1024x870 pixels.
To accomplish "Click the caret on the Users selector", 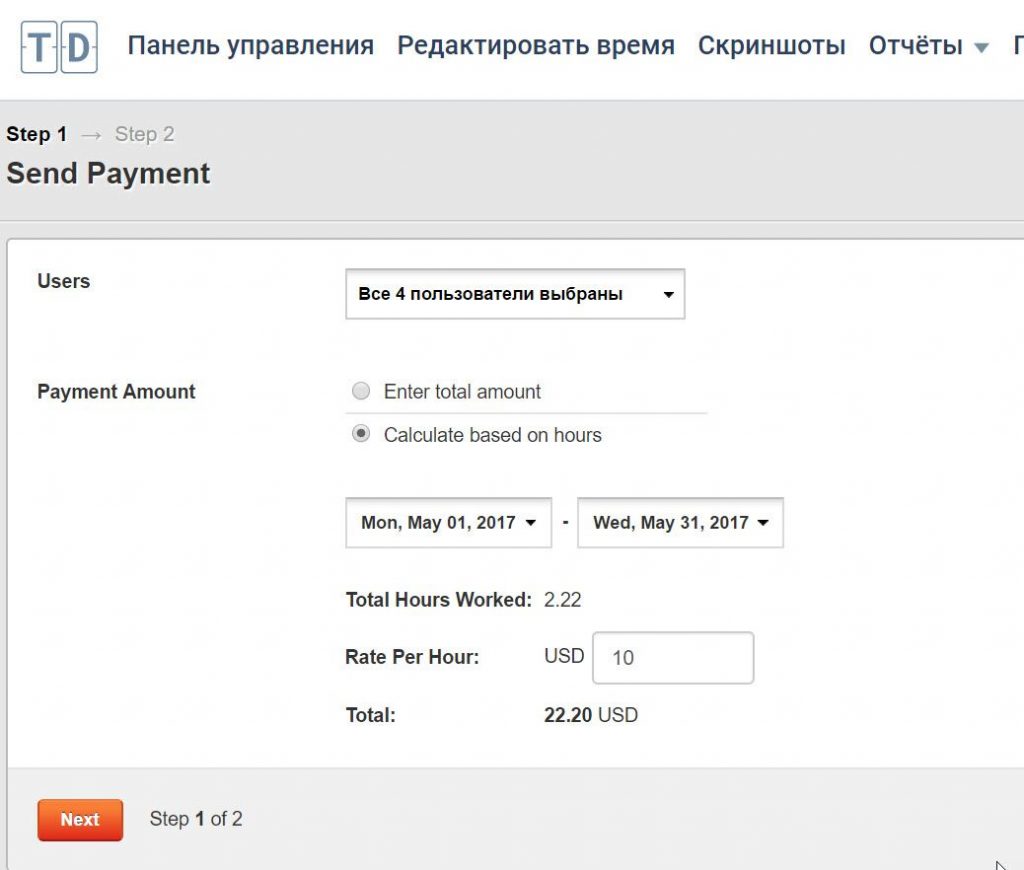I will point(669,294).
